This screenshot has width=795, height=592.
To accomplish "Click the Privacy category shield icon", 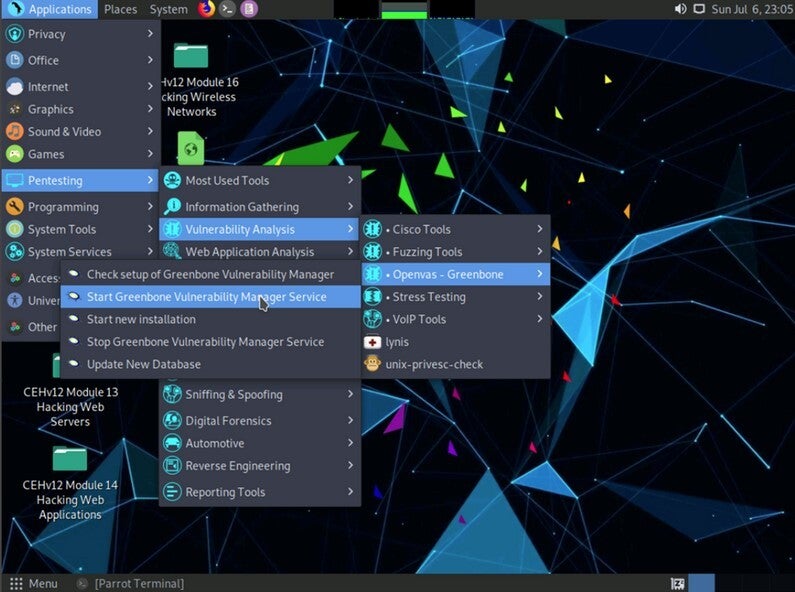I will 15,34.
